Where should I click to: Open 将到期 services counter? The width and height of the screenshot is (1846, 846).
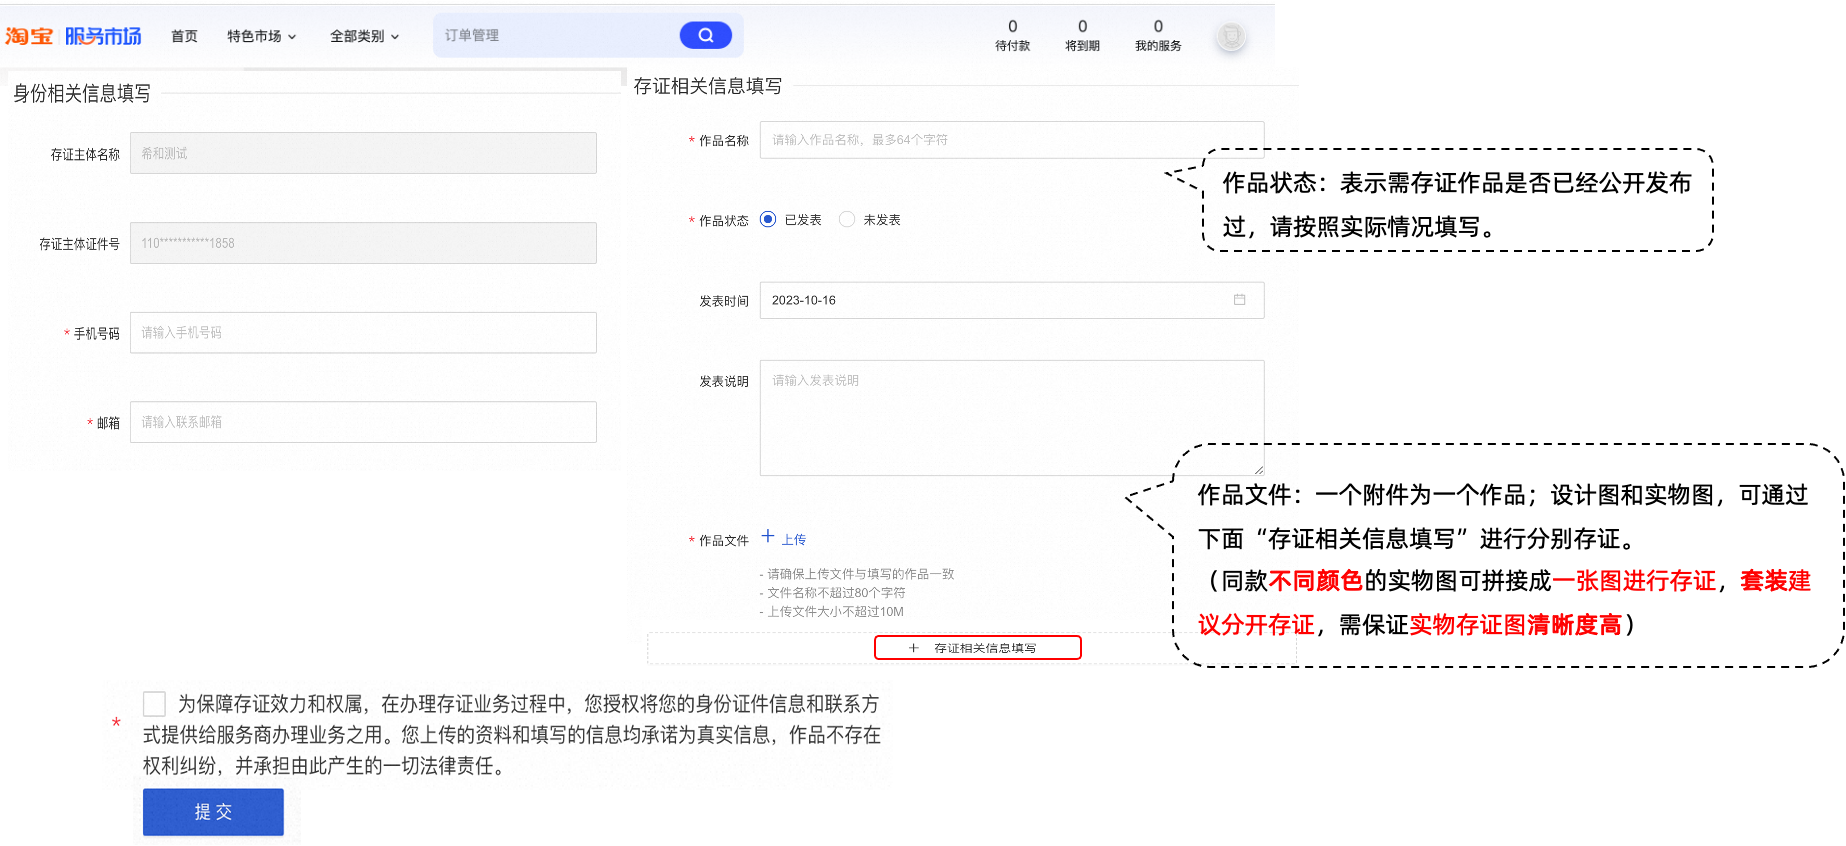pos(1082,36)
